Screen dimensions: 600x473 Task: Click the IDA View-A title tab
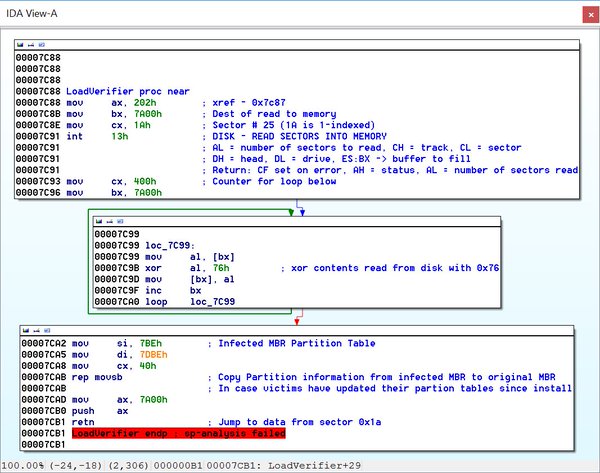[32, 14]
